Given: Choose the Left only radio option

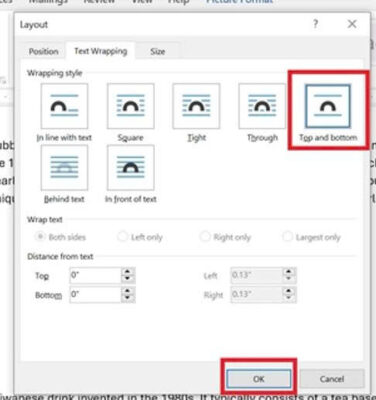Looking at the screenshot, I should coord(122,237).
